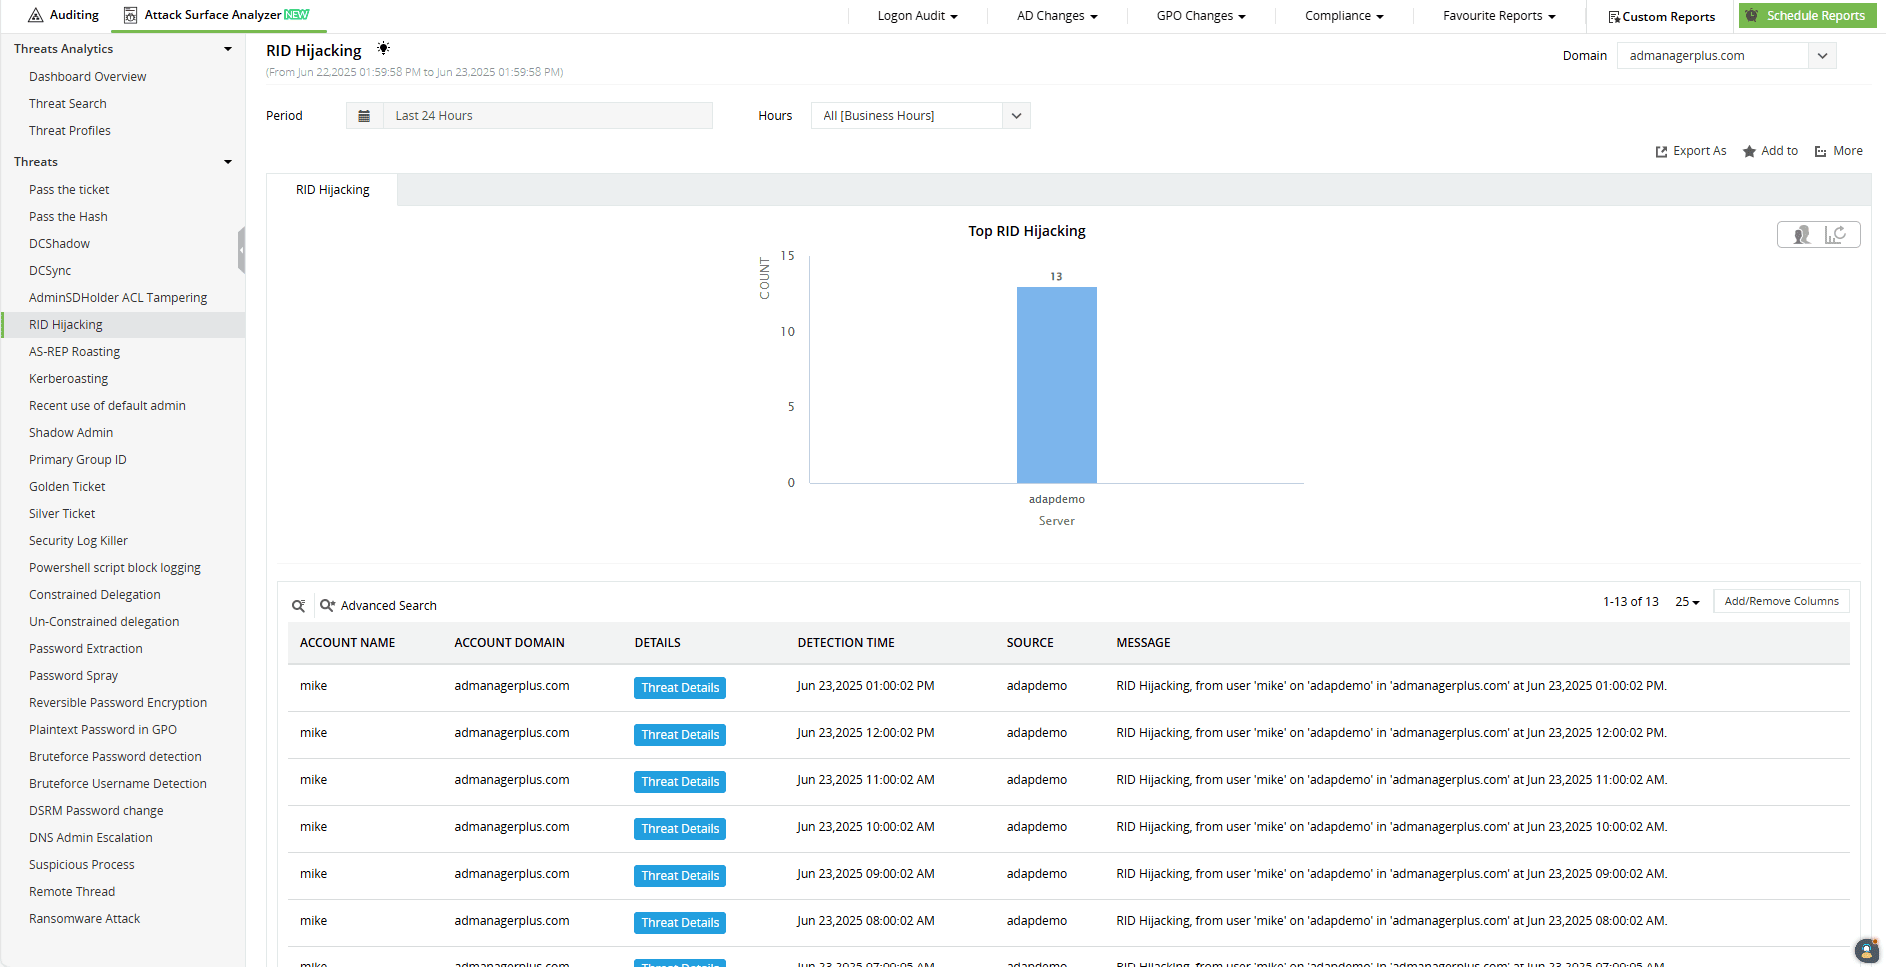Select the Golden Ticket threat
This screenshot has height=967, width=1886.
67,487
